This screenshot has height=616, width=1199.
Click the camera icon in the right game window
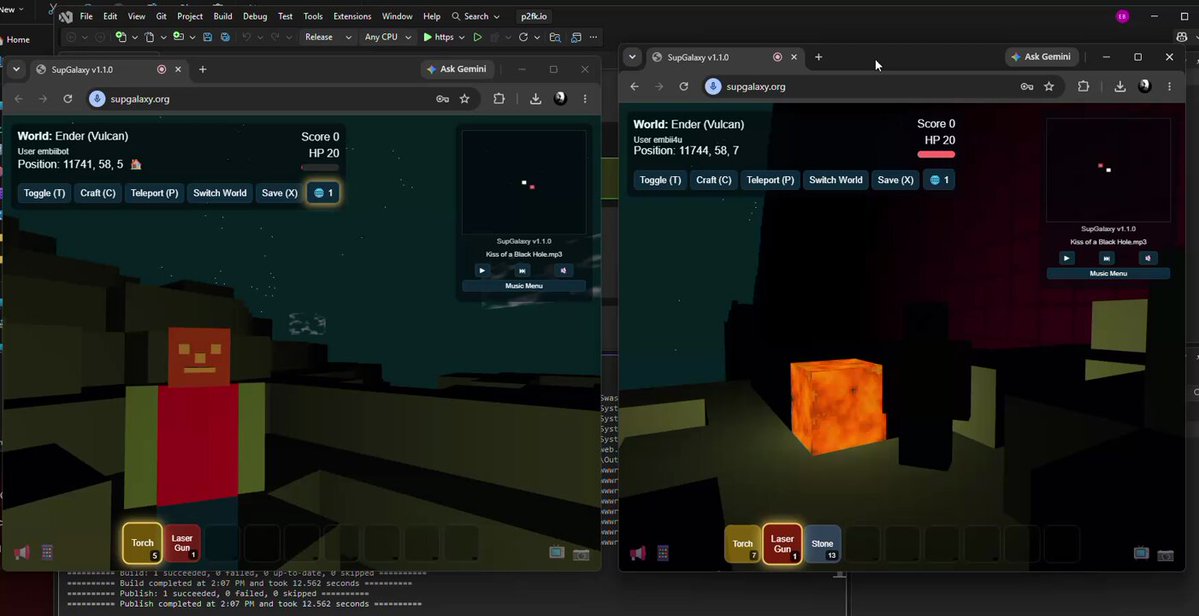pos(1165,555)
